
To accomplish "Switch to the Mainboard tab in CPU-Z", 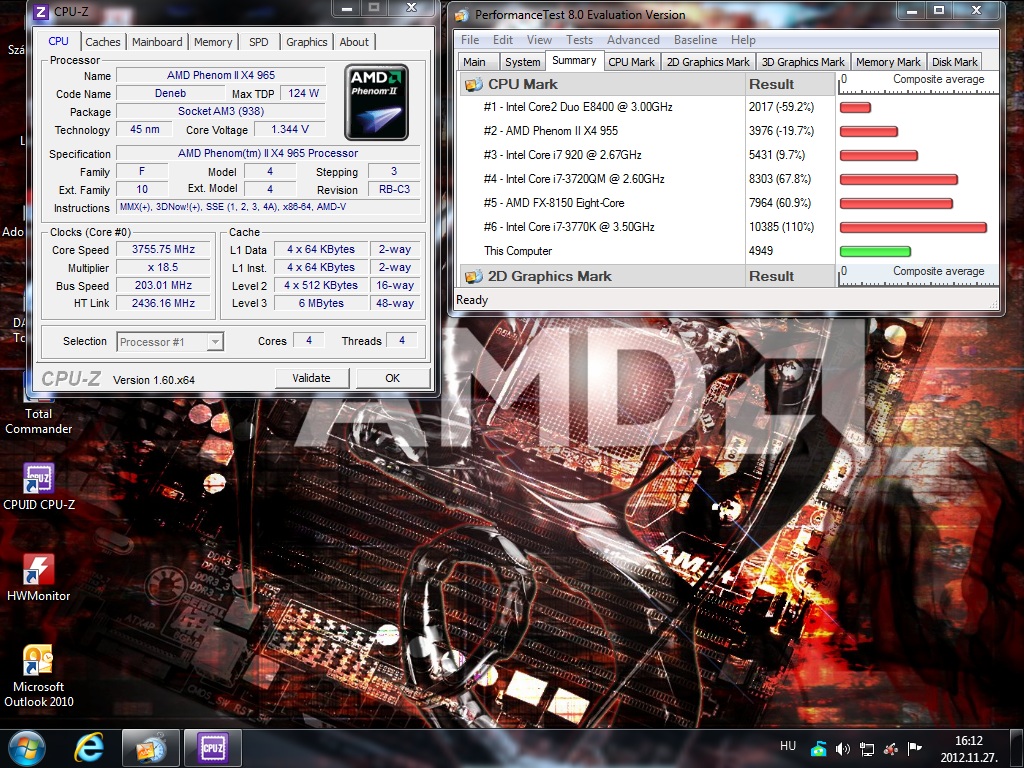I will (157, 42).
